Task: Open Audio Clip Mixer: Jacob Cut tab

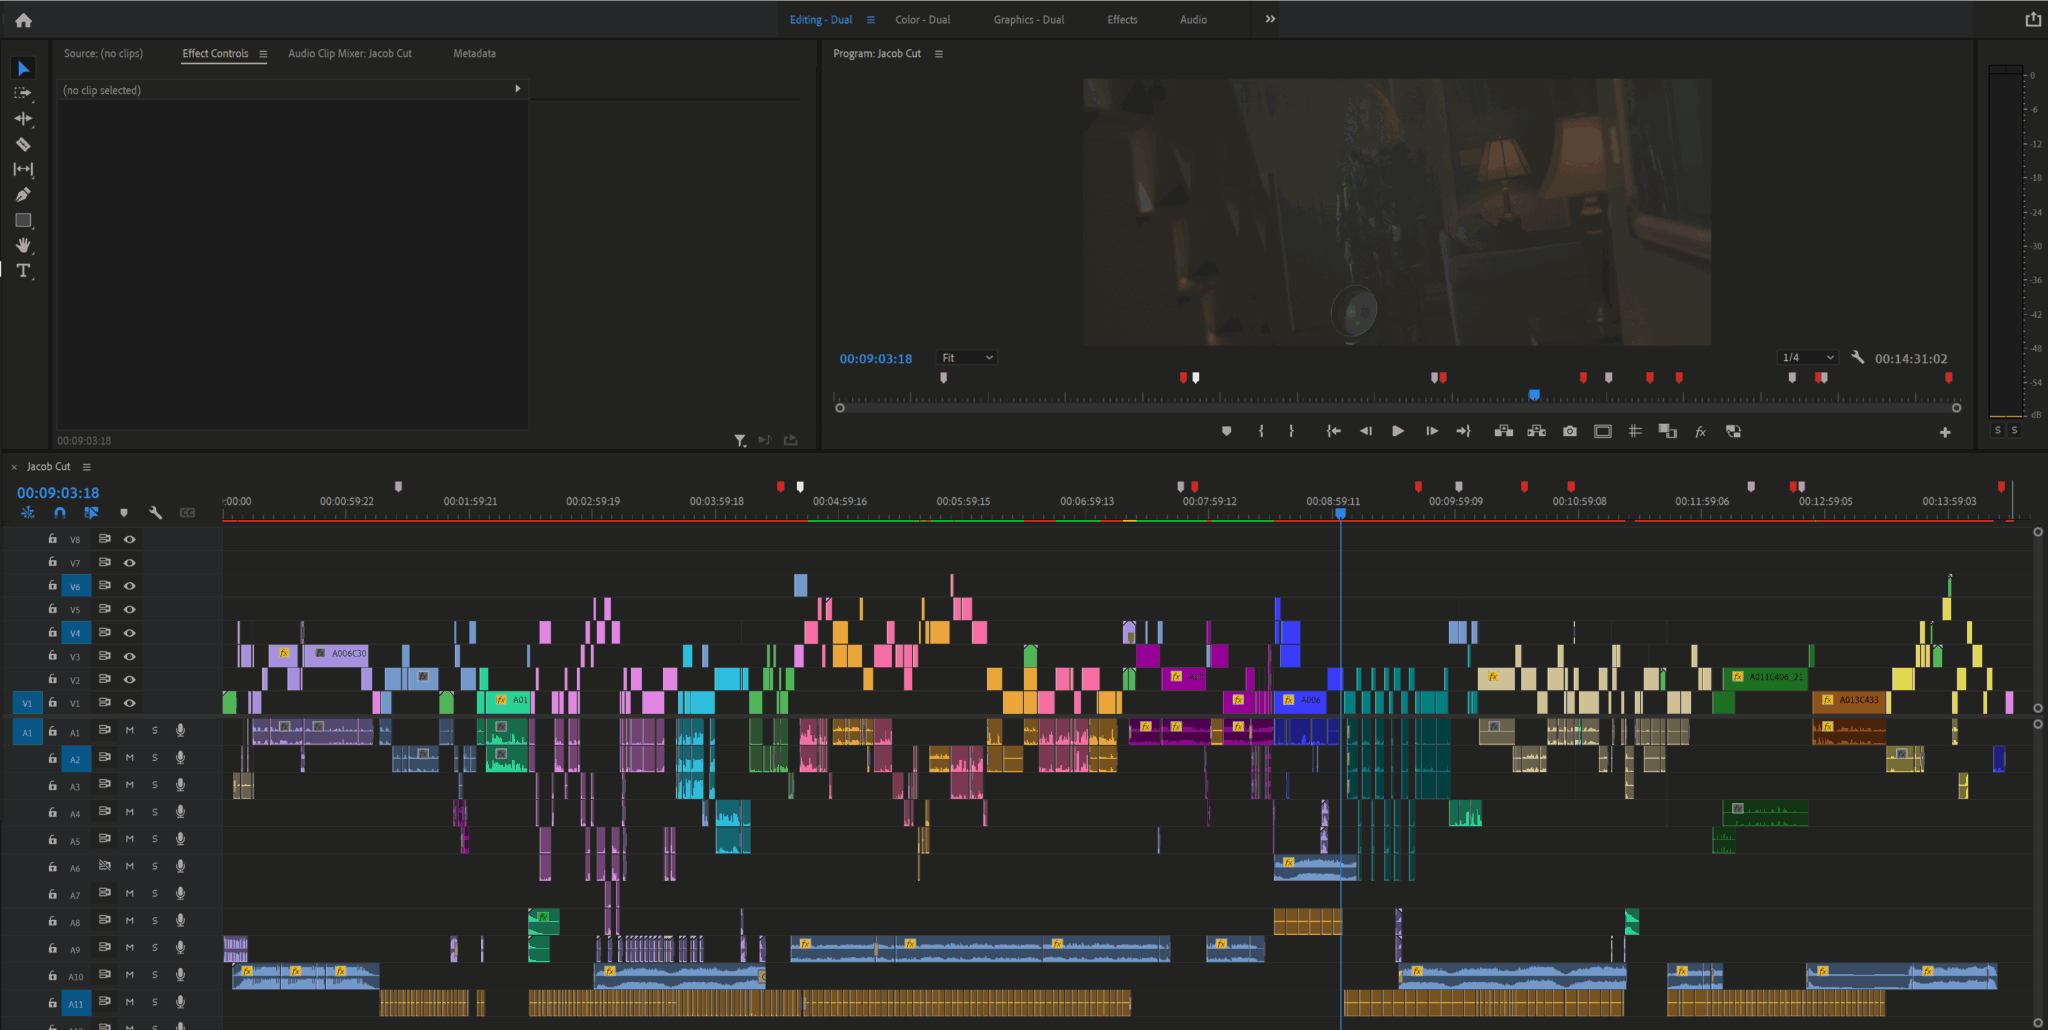Action: pyautogui.click(x=350, y=54)
